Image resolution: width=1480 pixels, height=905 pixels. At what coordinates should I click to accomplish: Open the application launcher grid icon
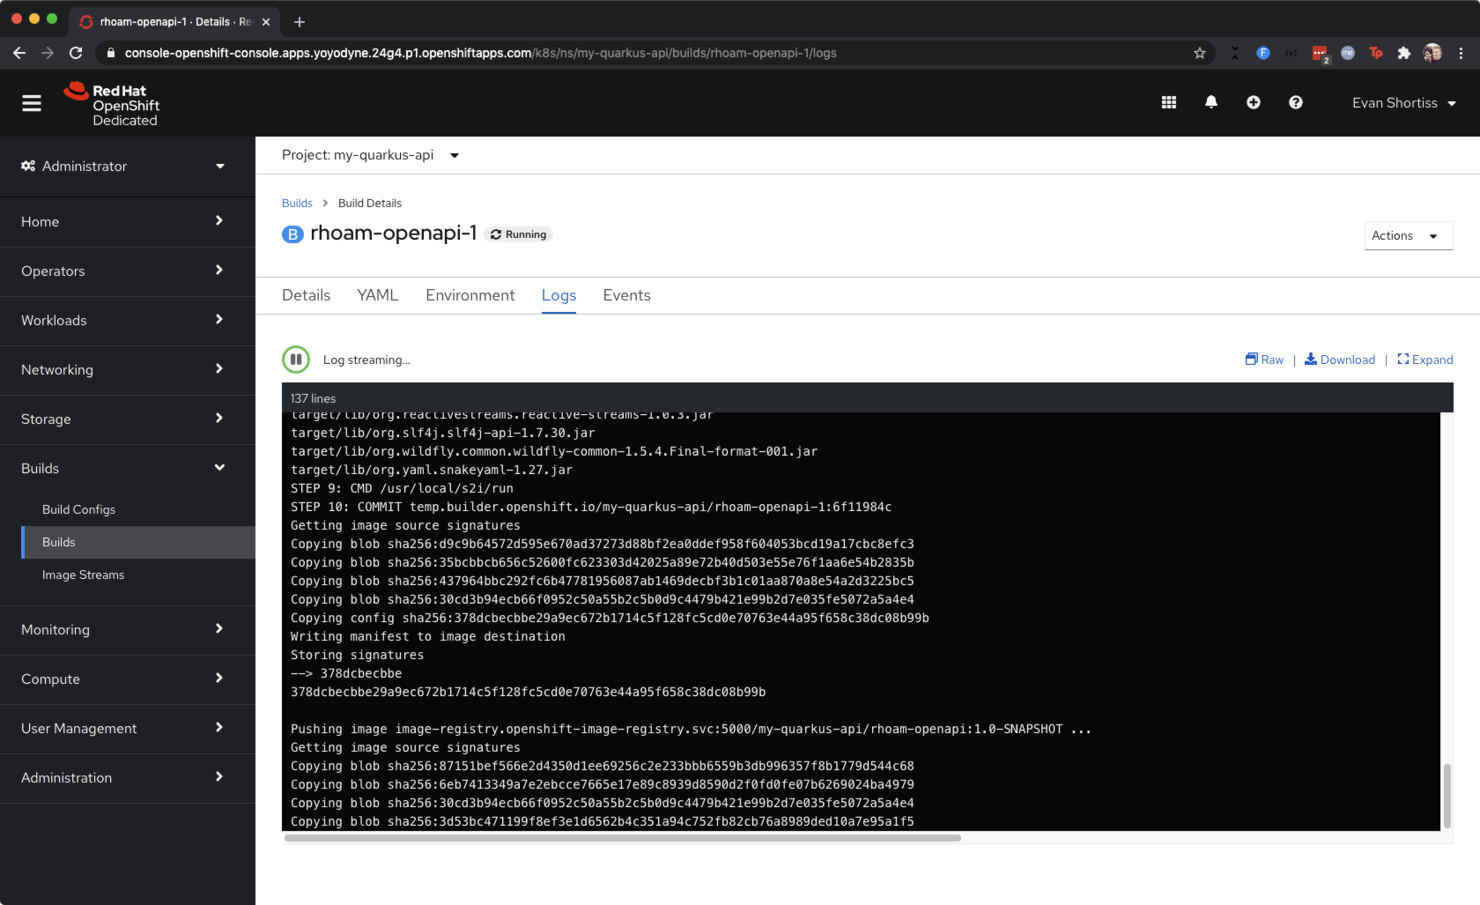(x=1168, y=102)
